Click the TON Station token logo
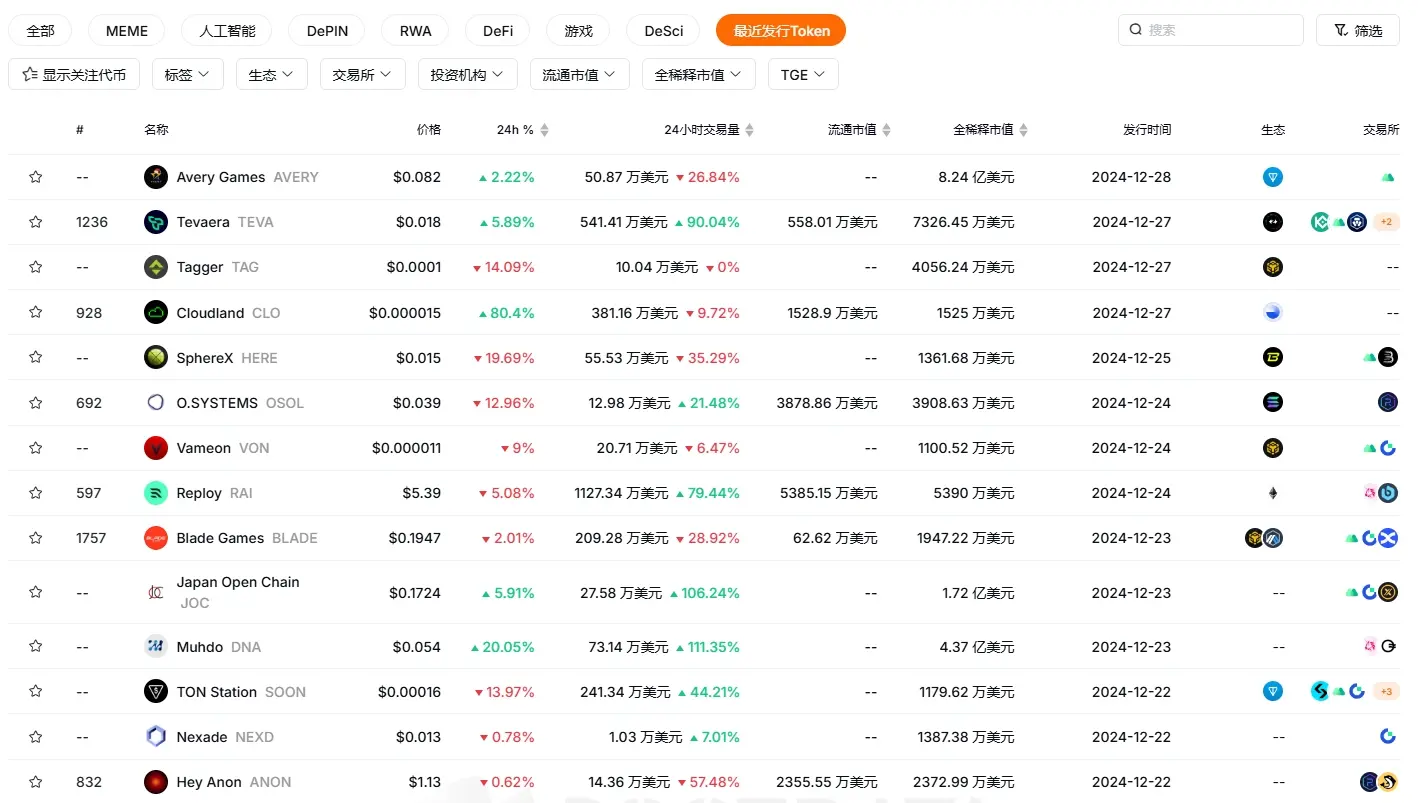Screen dimensions: 1418x803 [156, 692]
